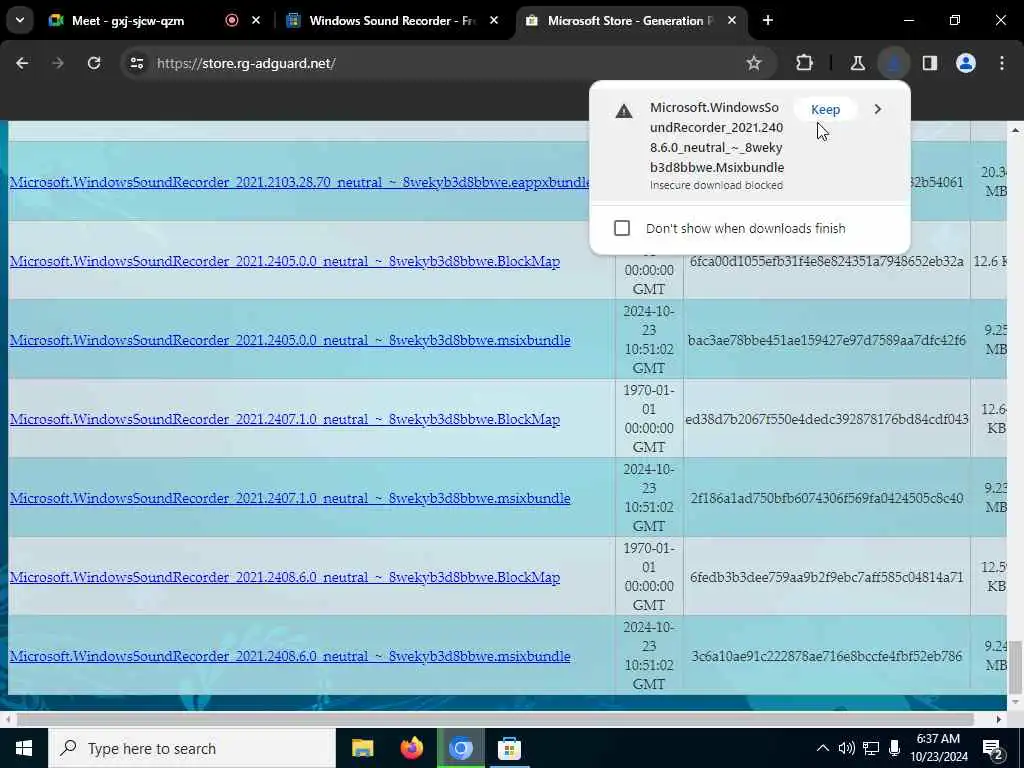Open the 2021.2408.6.0 BlockMap link

285,577
